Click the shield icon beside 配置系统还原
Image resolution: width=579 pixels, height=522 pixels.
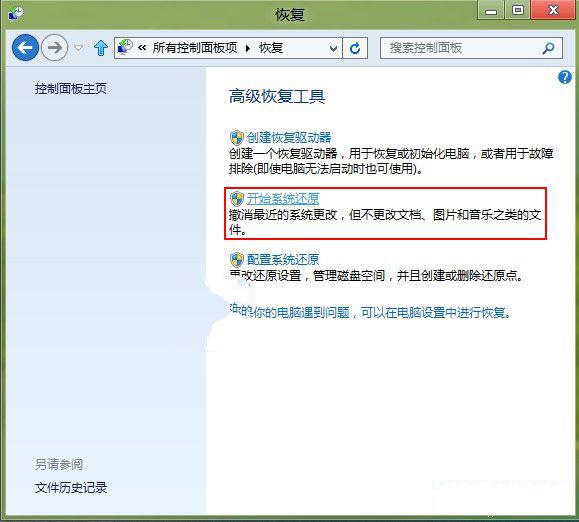pos(237,260)
